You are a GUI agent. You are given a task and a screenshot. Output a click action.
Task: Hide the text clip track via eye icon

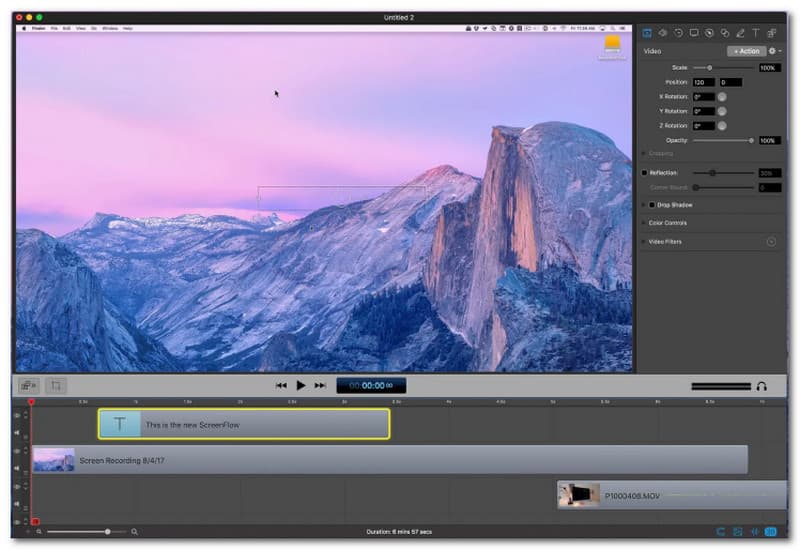(x=16, y=417)
